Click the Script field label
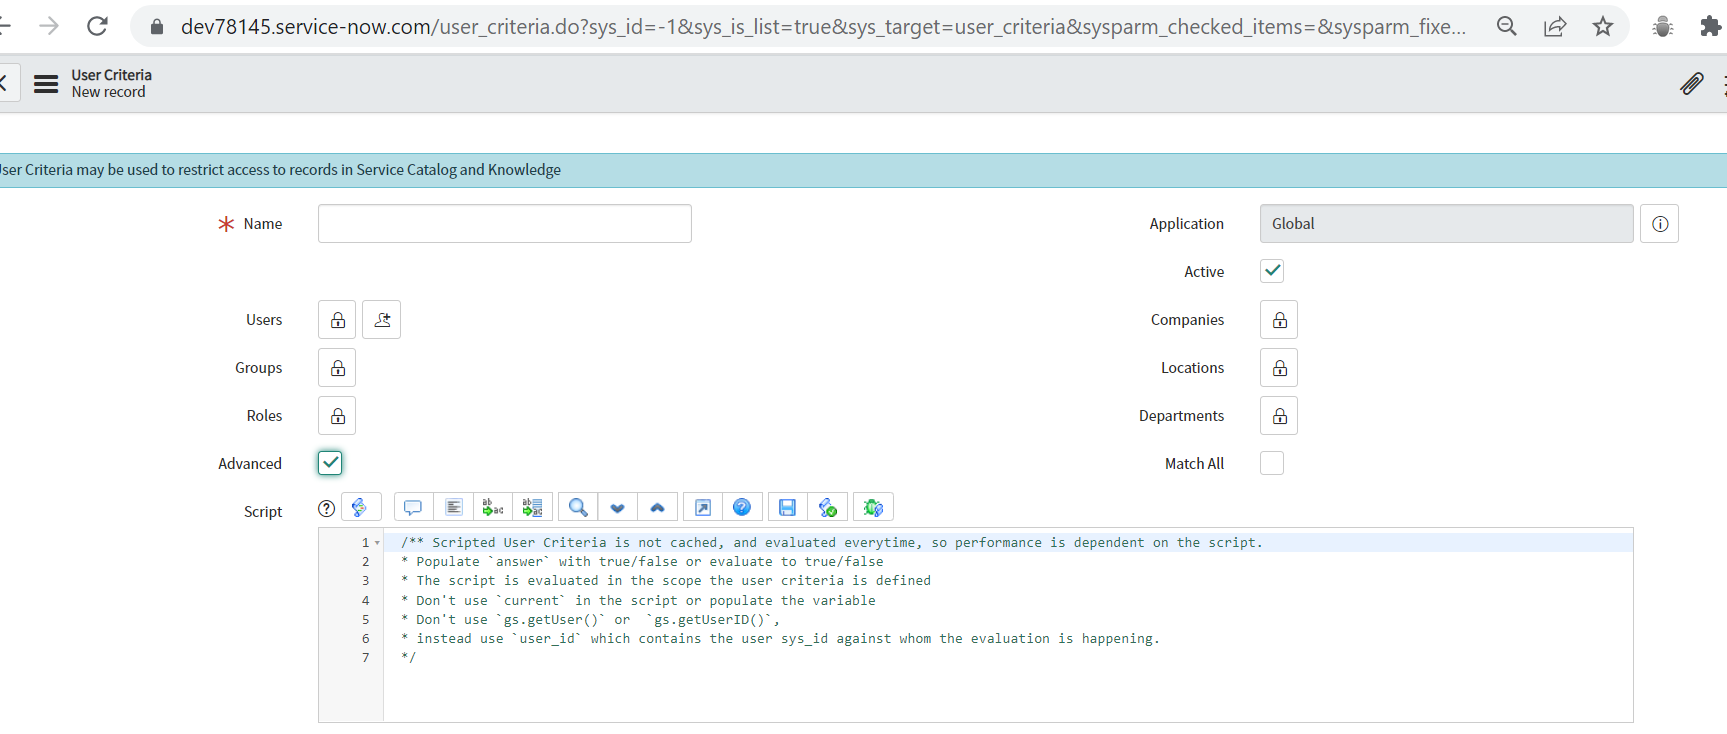 click(x=263, y=512)
